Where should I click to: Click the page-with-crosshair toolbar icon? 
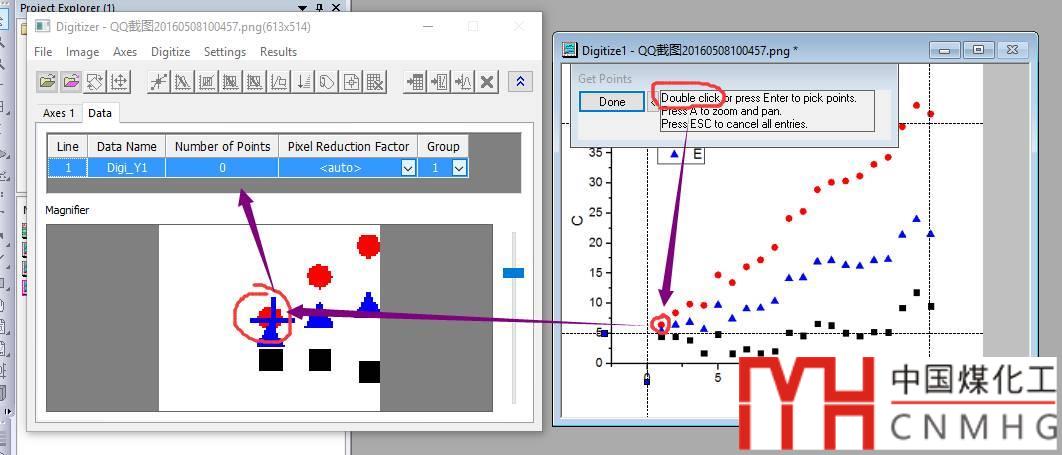(x=352, y=82)
